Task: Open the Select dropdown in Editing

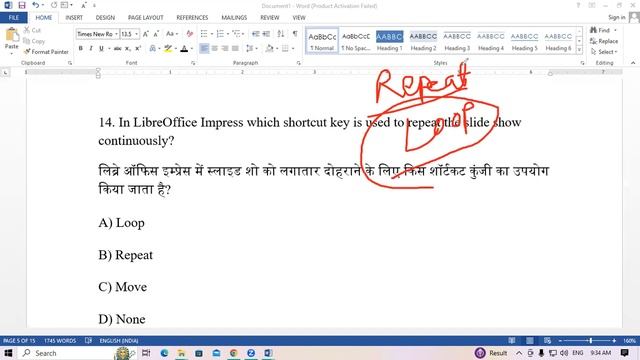Action: click(x=604, y=52)
